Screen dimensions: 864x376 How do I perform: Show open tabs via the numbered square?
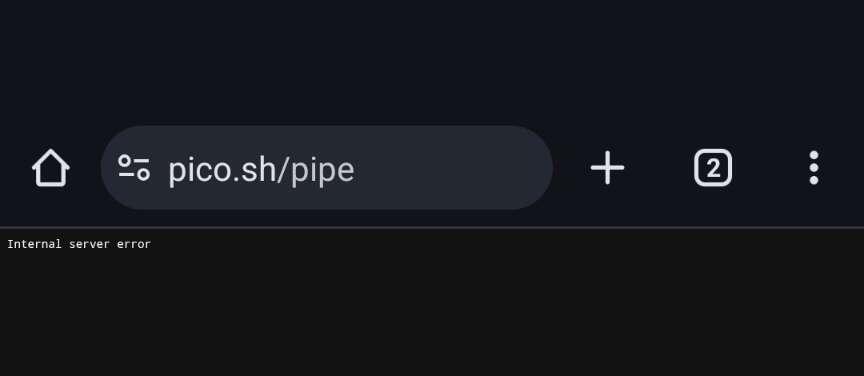click(x=713, y=168)
